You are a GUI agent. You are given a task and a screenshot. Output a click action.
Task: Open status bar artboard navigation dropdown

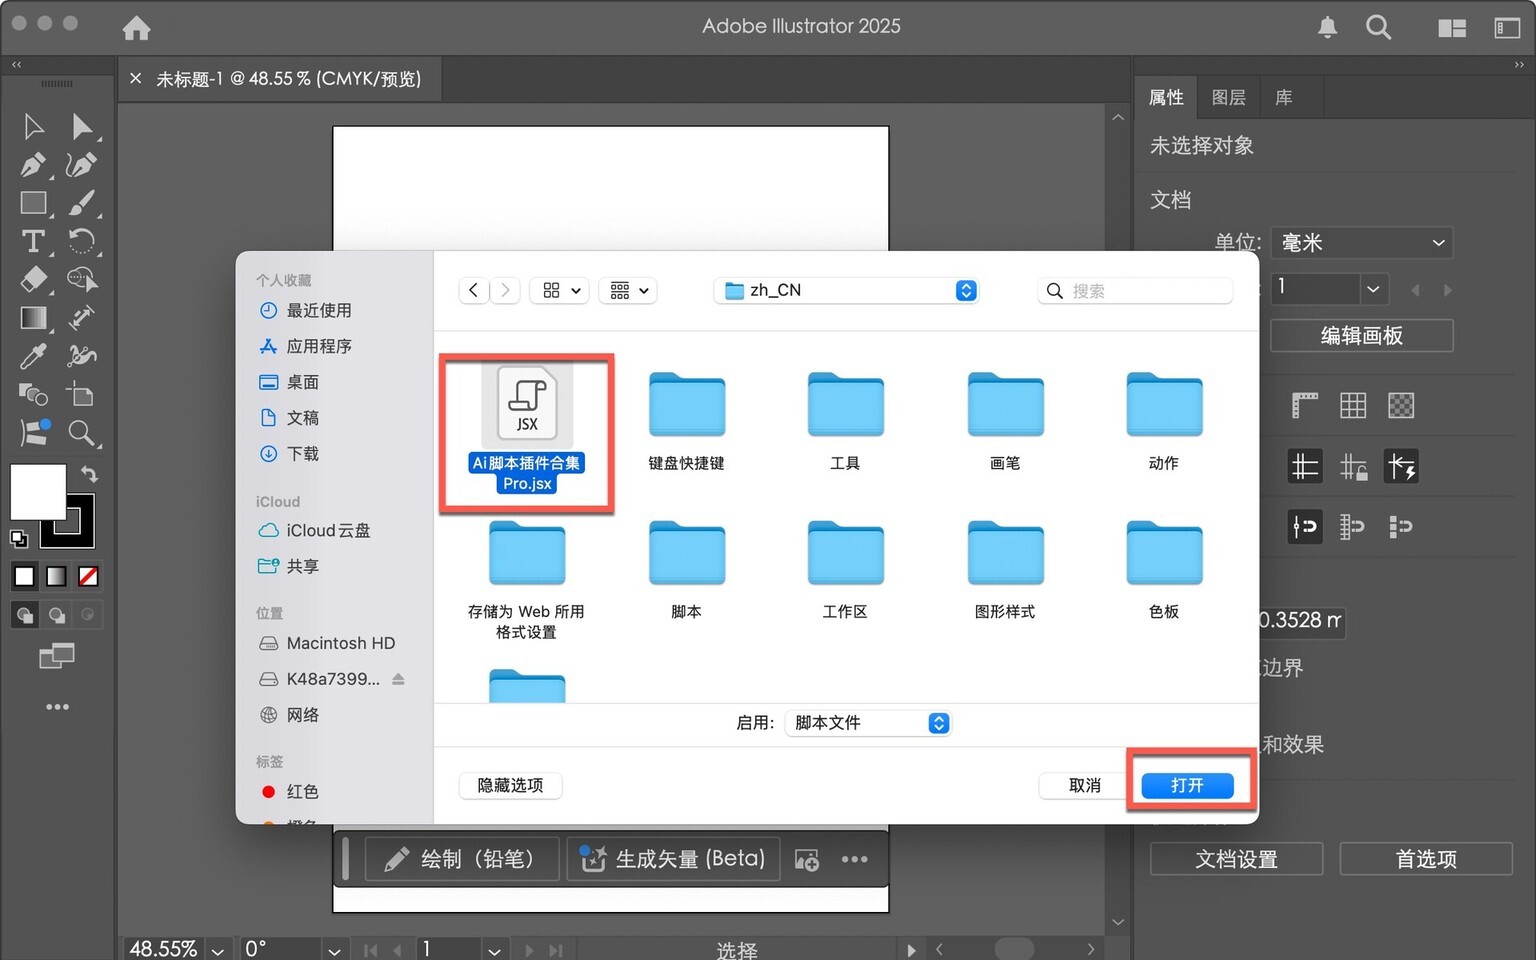[x=494, y=949]
